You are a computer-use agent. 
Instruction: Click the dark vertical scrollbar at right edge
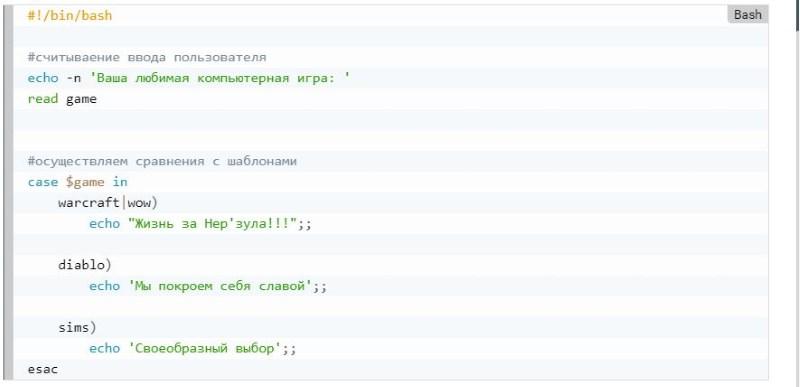pos(797,15)
